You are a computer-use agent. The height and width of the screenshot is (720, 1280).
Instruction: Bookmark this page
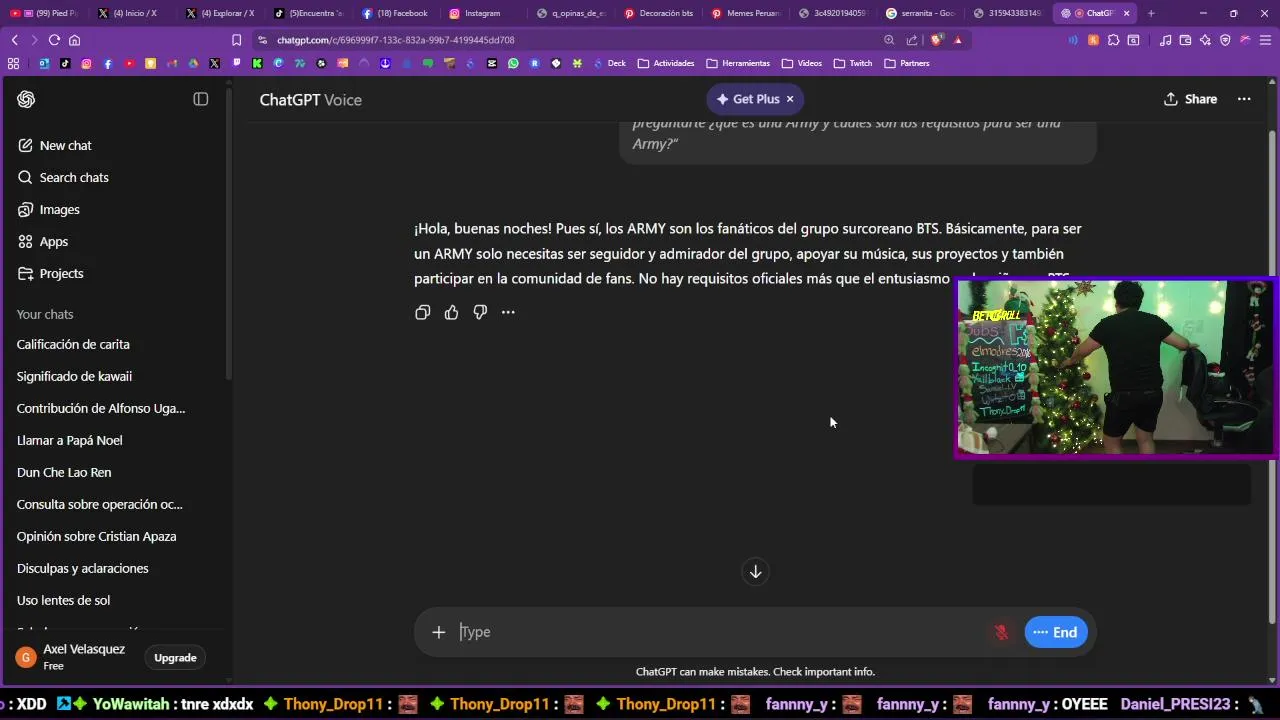[x=236, y=40]
